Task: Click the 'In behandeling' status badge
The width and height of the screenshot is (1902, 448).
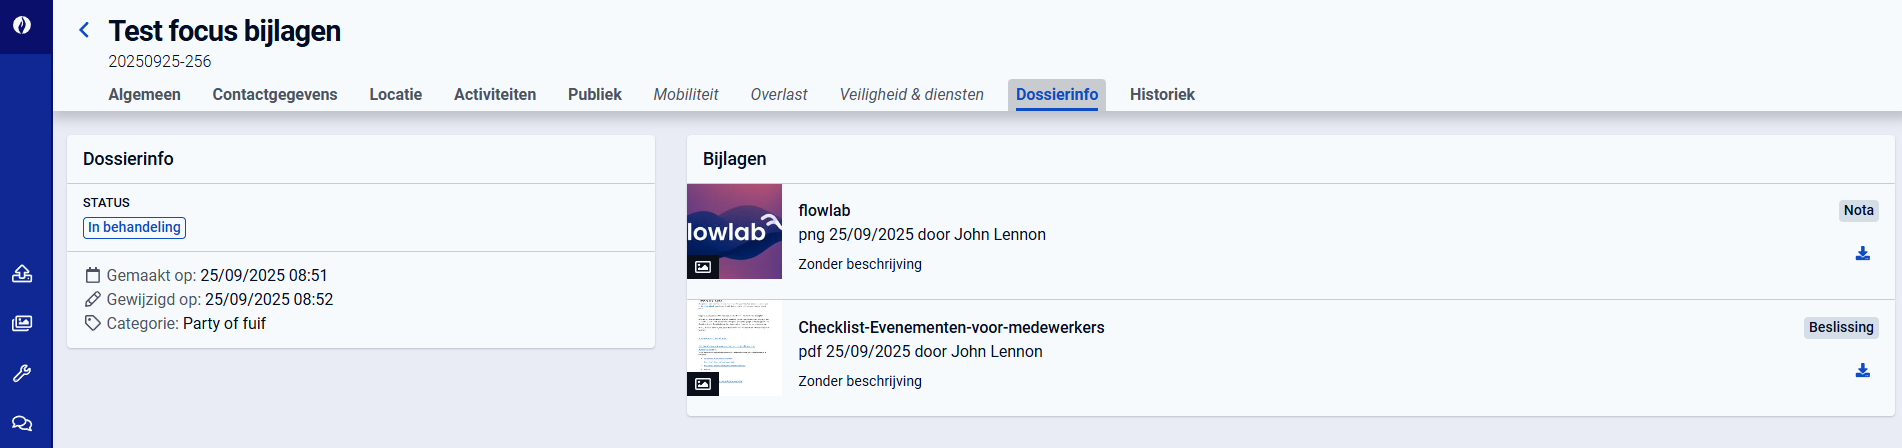Action: (x=134, y=228)
